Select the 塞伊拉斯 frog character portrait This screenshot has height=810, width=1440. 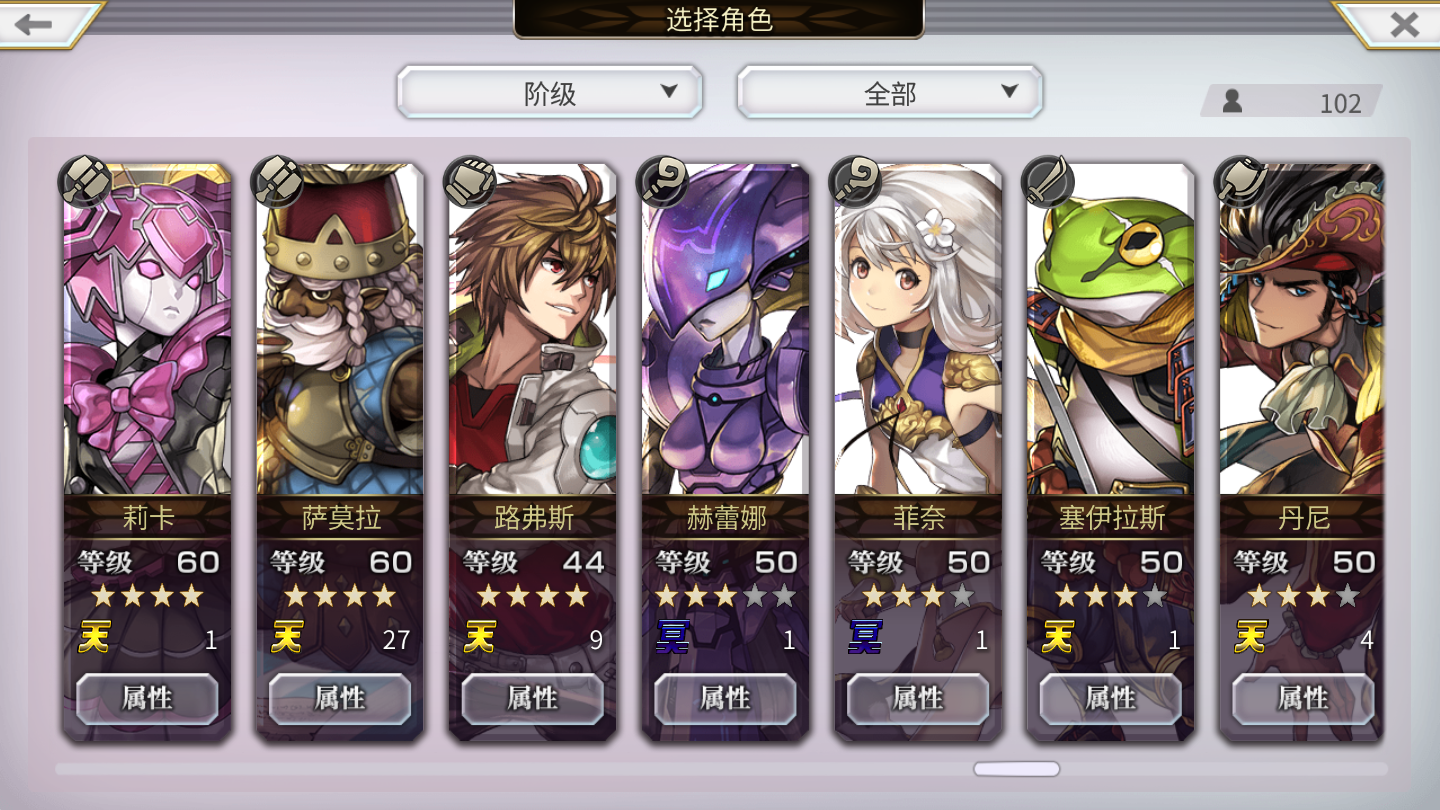click(1111, 329)
